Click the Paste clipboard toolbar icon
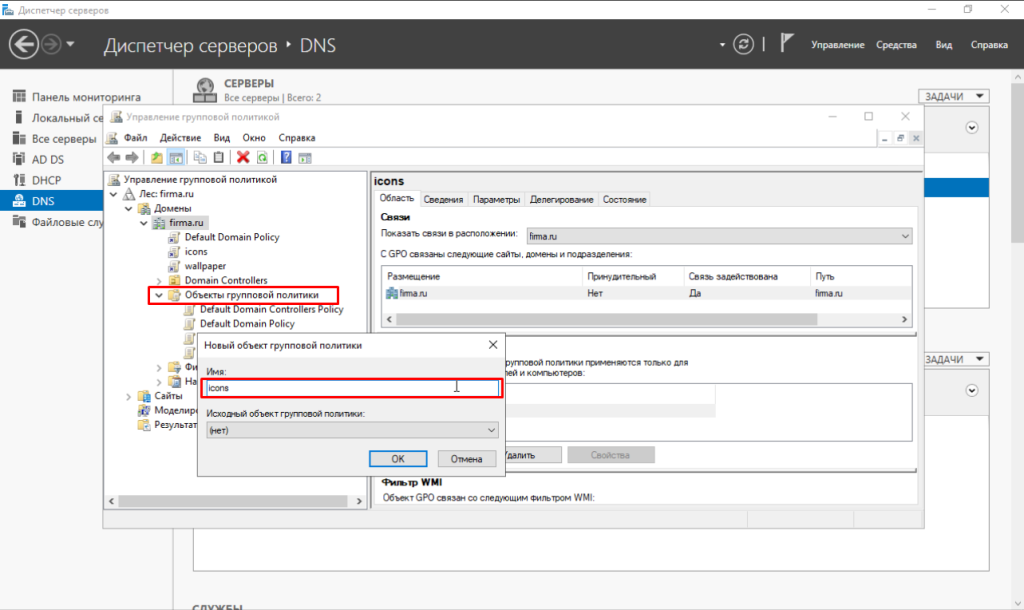 [219, 157]
